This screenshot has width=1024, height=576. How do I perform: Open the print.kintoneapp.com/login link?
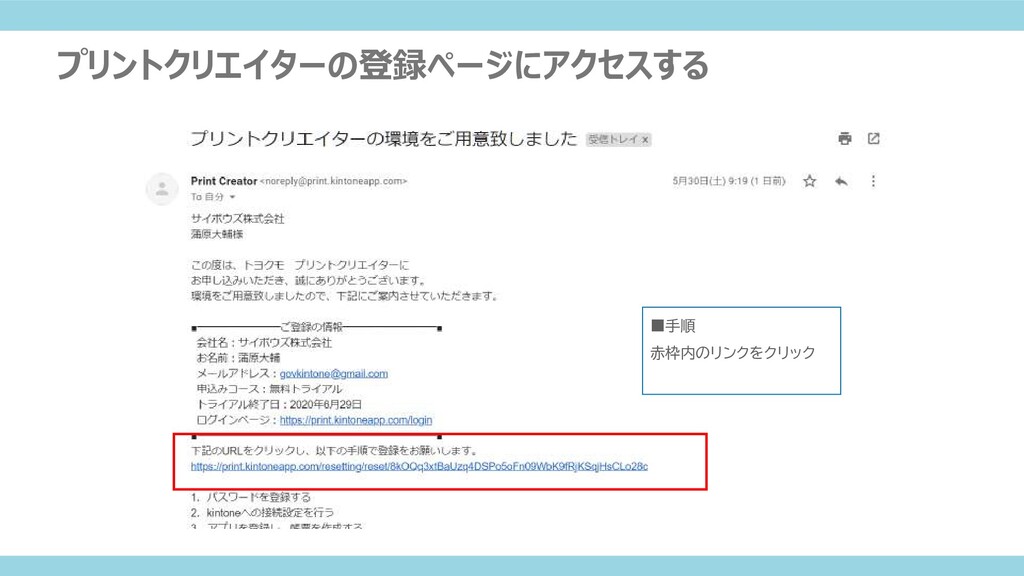pos(356,420)
